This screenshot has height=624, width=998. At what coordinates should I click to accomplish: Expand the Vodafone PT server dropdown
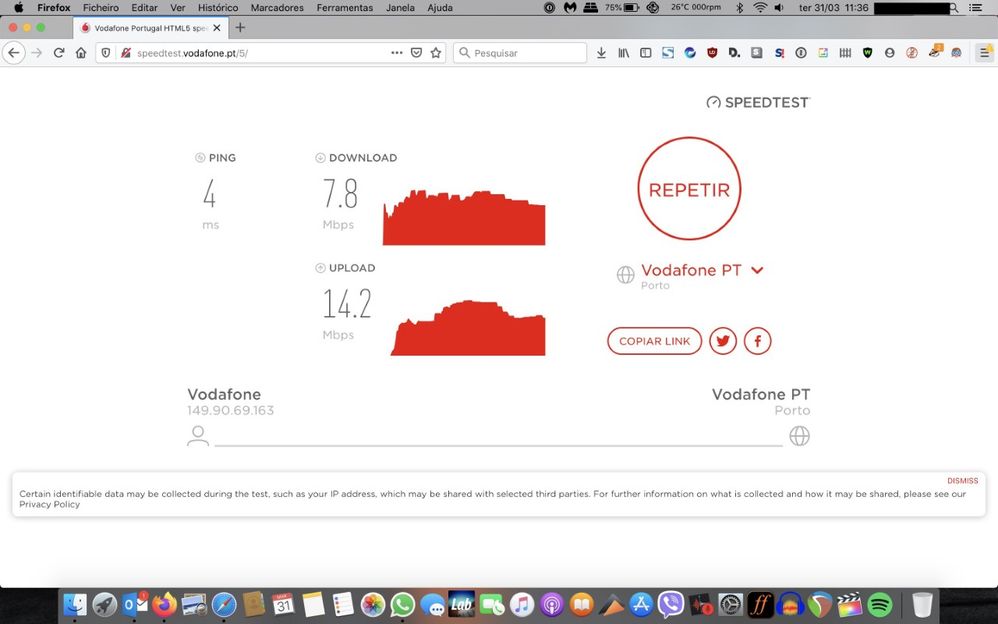(757, 270)
